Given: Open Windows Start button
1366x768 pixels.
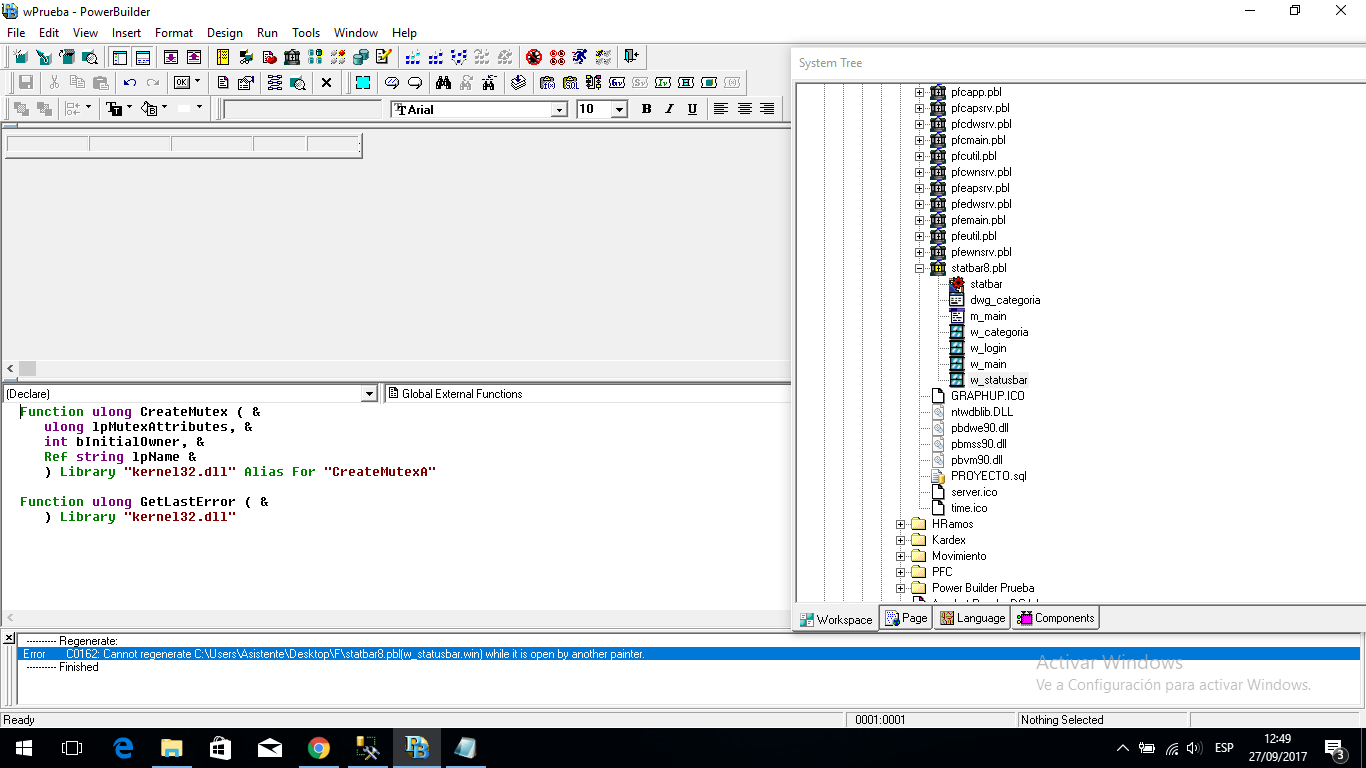Looking at the screenshot, I should [x=24, y=748].
